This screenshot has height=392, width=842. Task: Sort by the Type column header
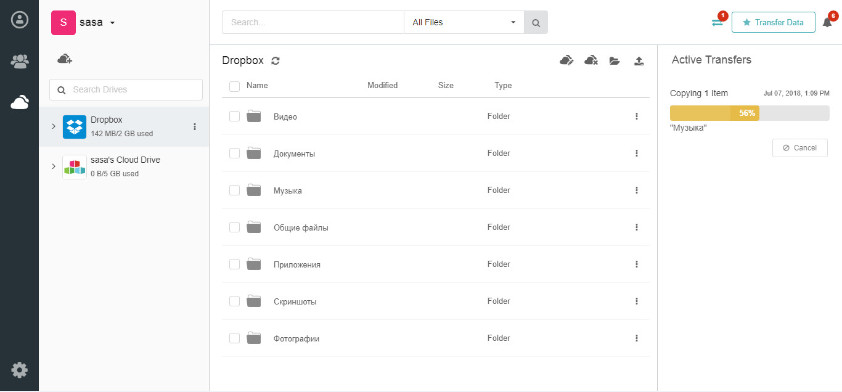tap(503, 85)
